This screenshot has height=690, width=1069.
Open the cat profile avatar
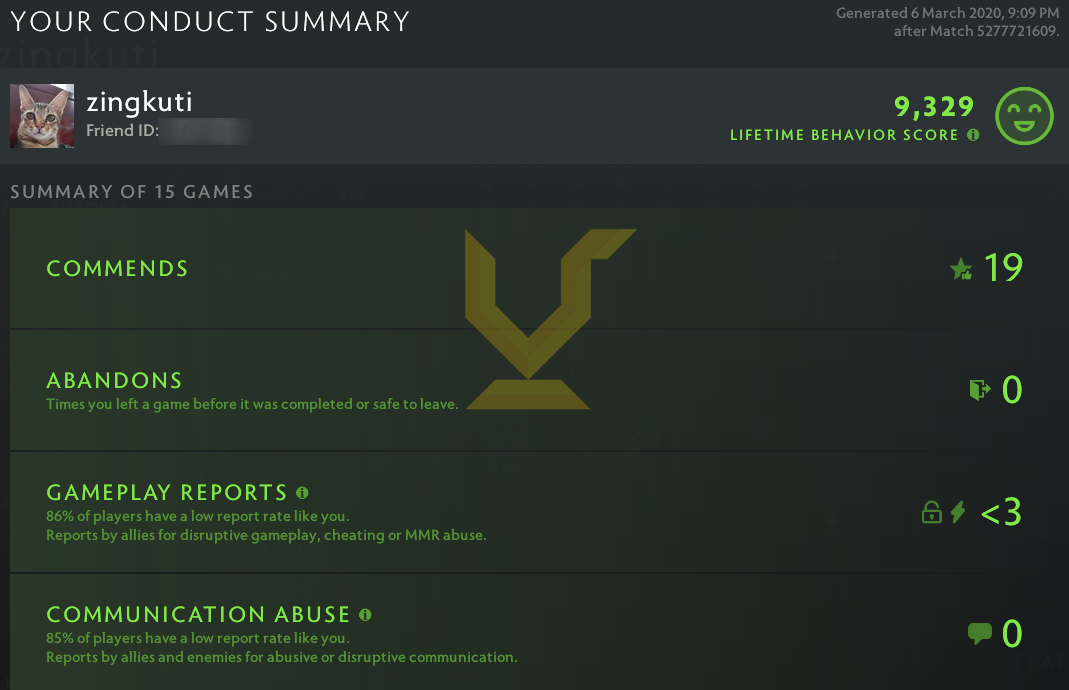tap(42, 115)
